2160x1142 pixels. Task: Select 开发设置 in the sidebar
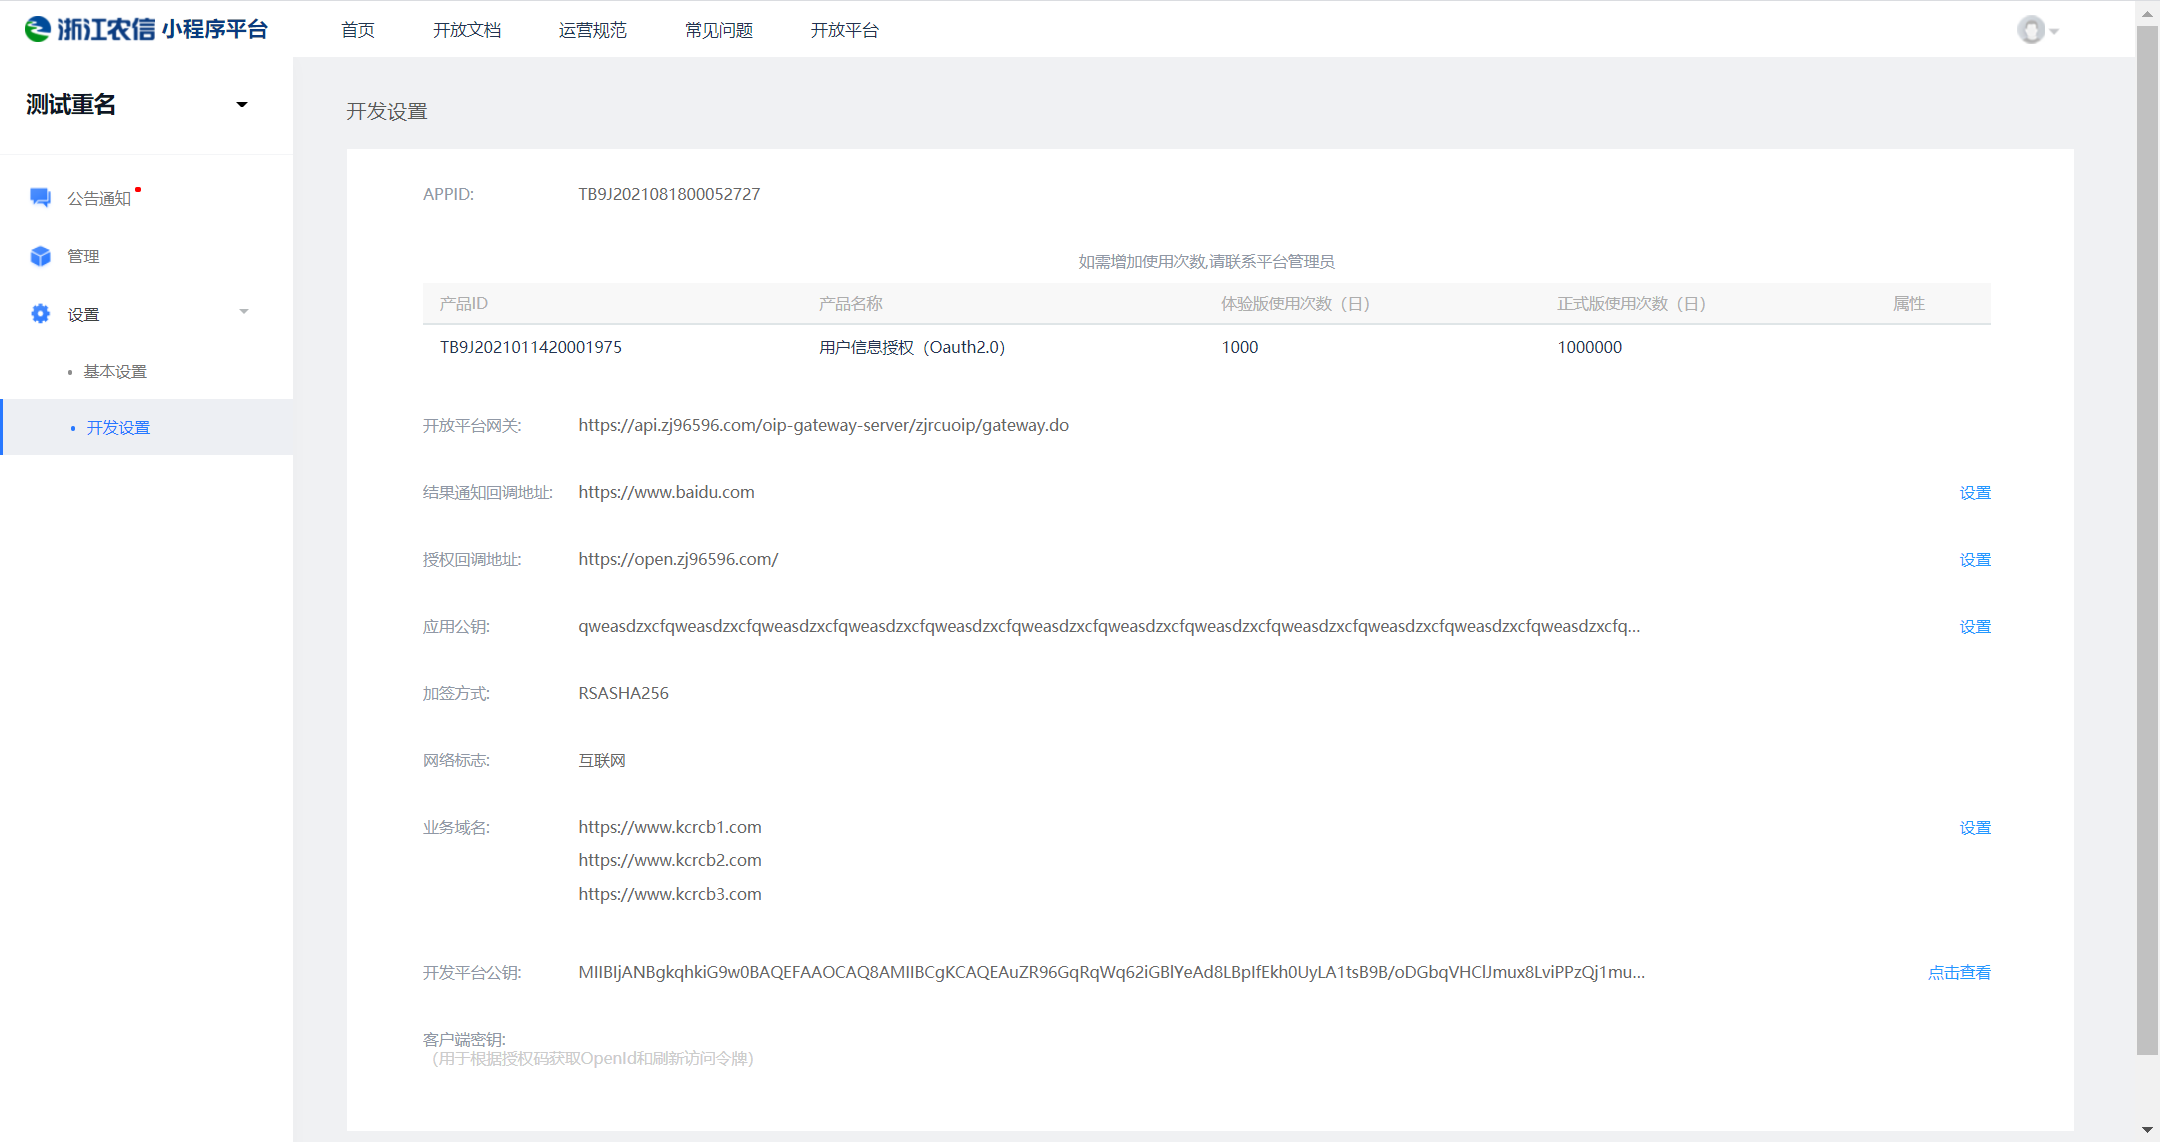(x=118, y=427)
